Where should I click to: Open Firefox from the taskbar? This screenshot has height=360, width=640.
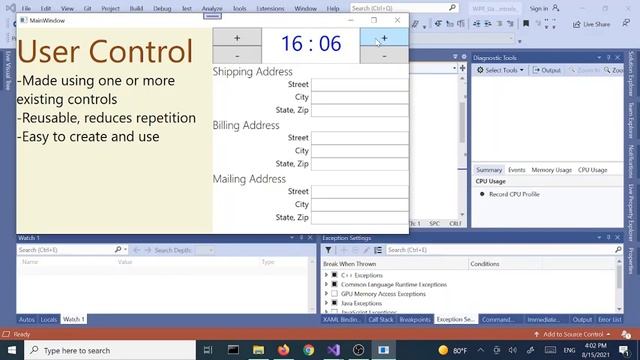point(284,350)
